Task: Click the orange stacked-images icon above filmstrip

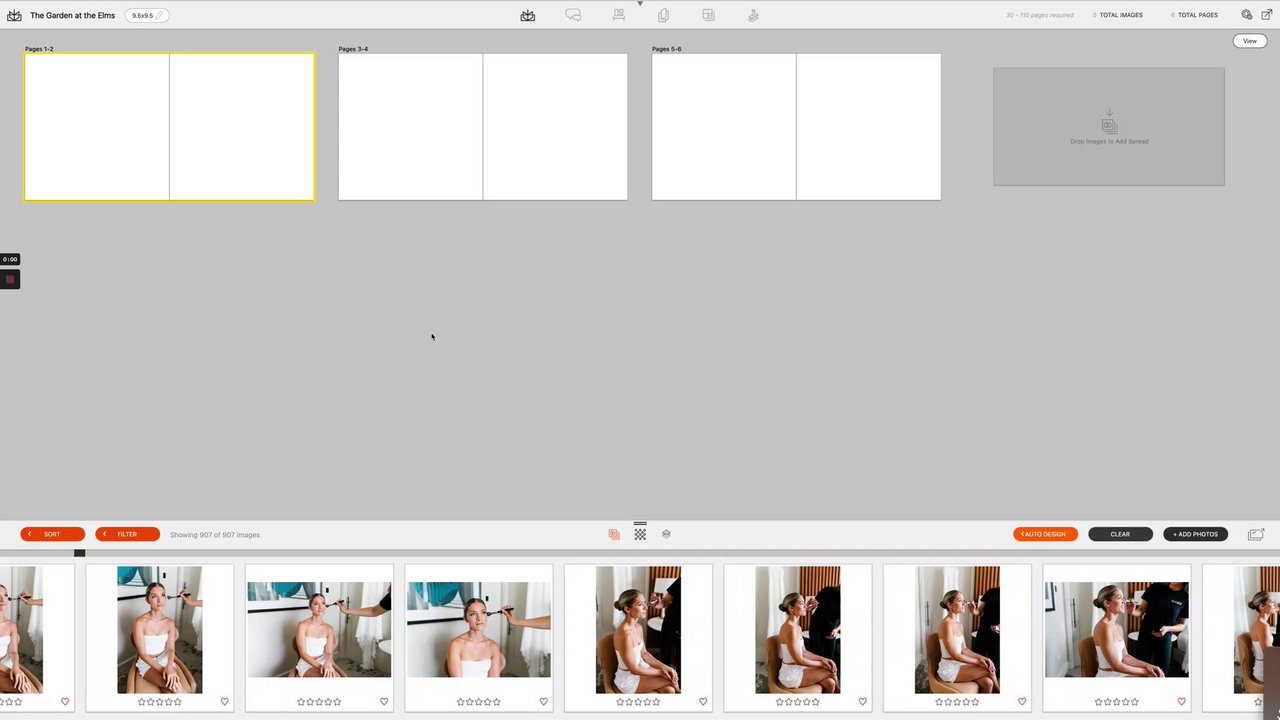Action: (614, 534)
